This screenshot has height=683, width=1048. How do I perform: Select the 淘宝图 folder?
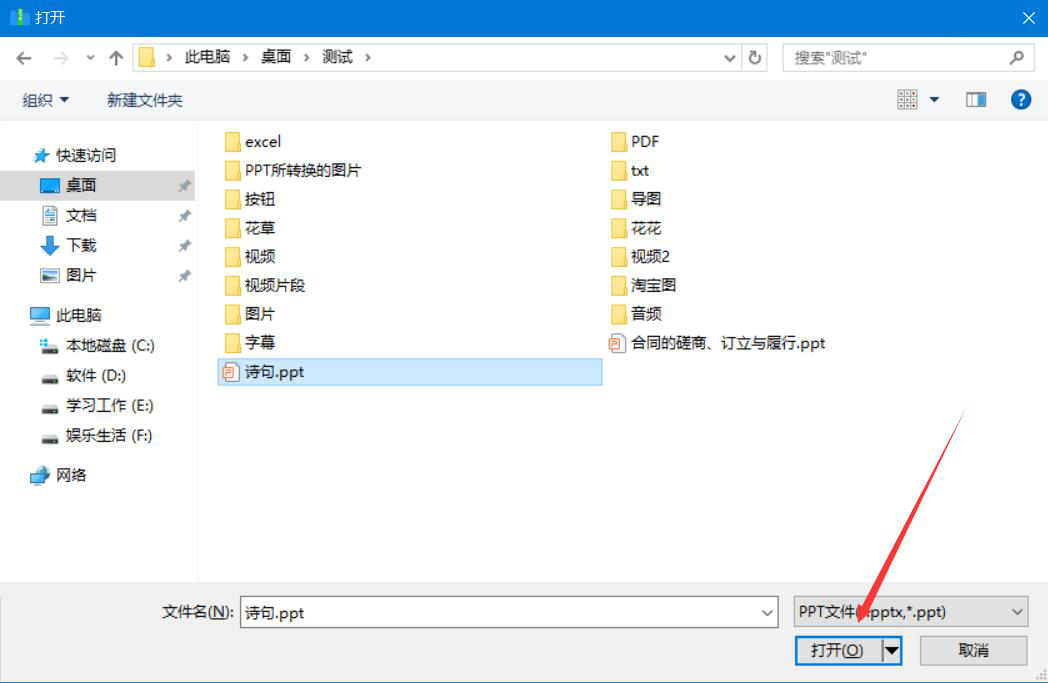(644, 285)
